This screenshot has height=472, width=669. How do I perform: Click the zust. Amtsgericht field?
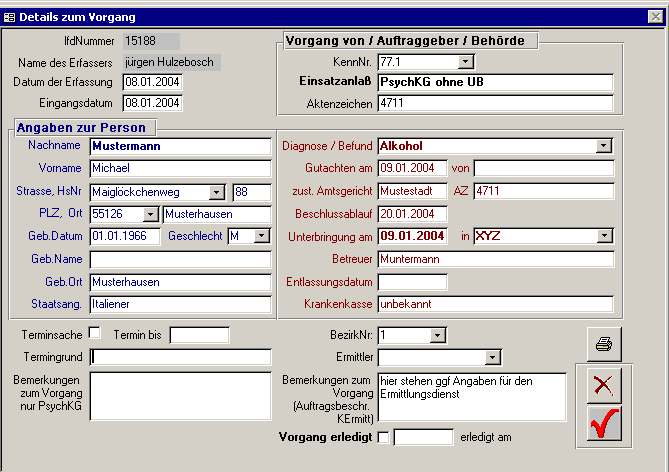[413, 191]
